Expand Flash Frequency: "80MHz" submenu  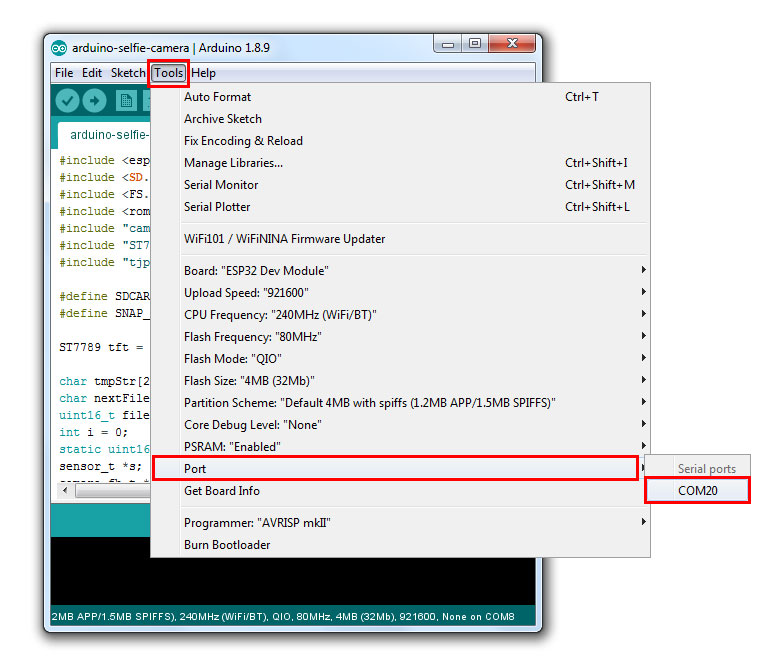pos(400,337)
